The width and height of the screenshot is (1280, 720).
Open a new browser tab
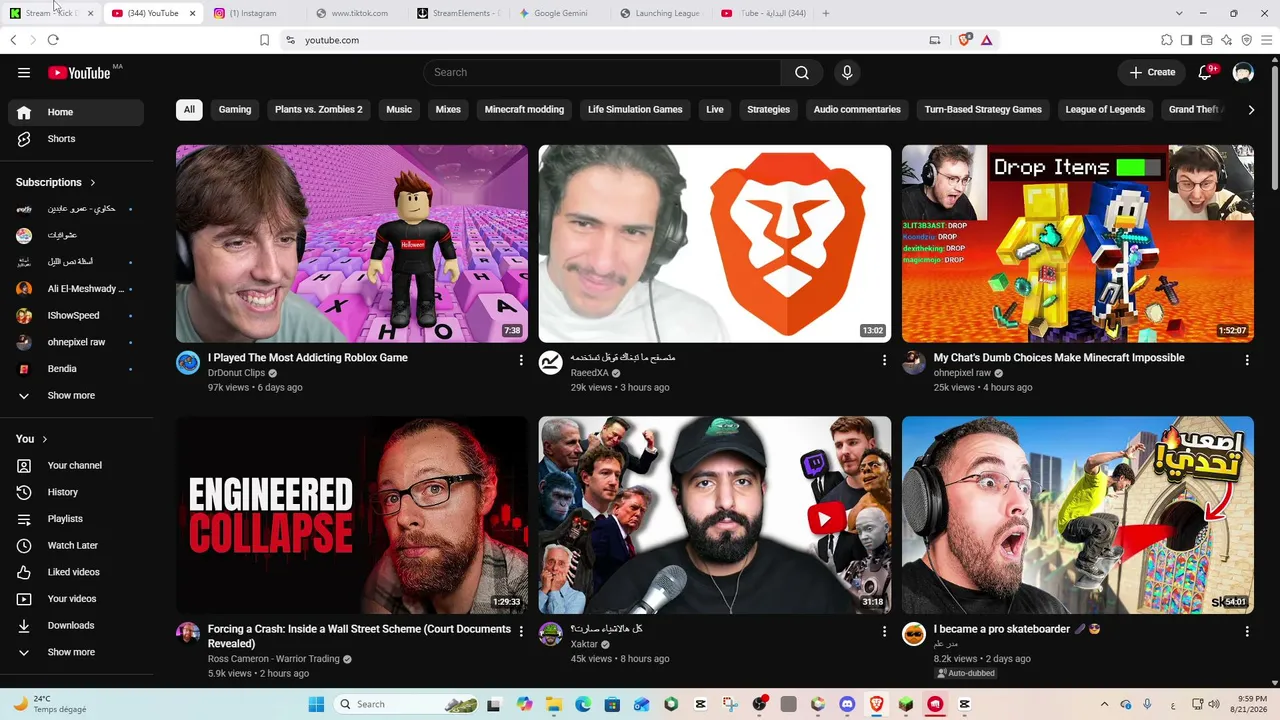click(x=825, y=13)
